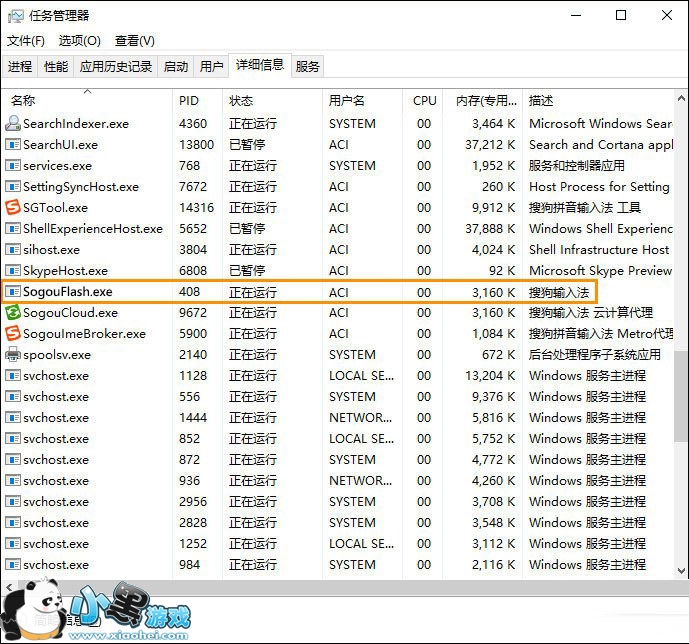Switch to the 进程 tab
This screenshot has width=689, height=644.
[x=20, y=66]
